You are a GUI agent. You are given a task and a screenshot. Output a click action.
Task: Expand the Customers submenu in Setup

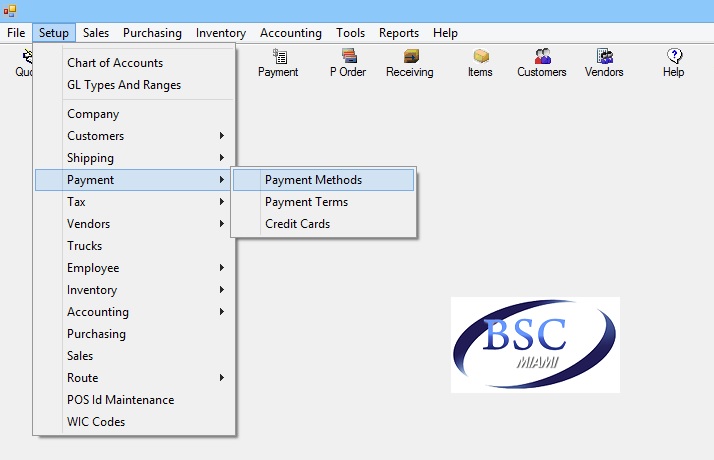pyautogui.click(x=134, y=136)
